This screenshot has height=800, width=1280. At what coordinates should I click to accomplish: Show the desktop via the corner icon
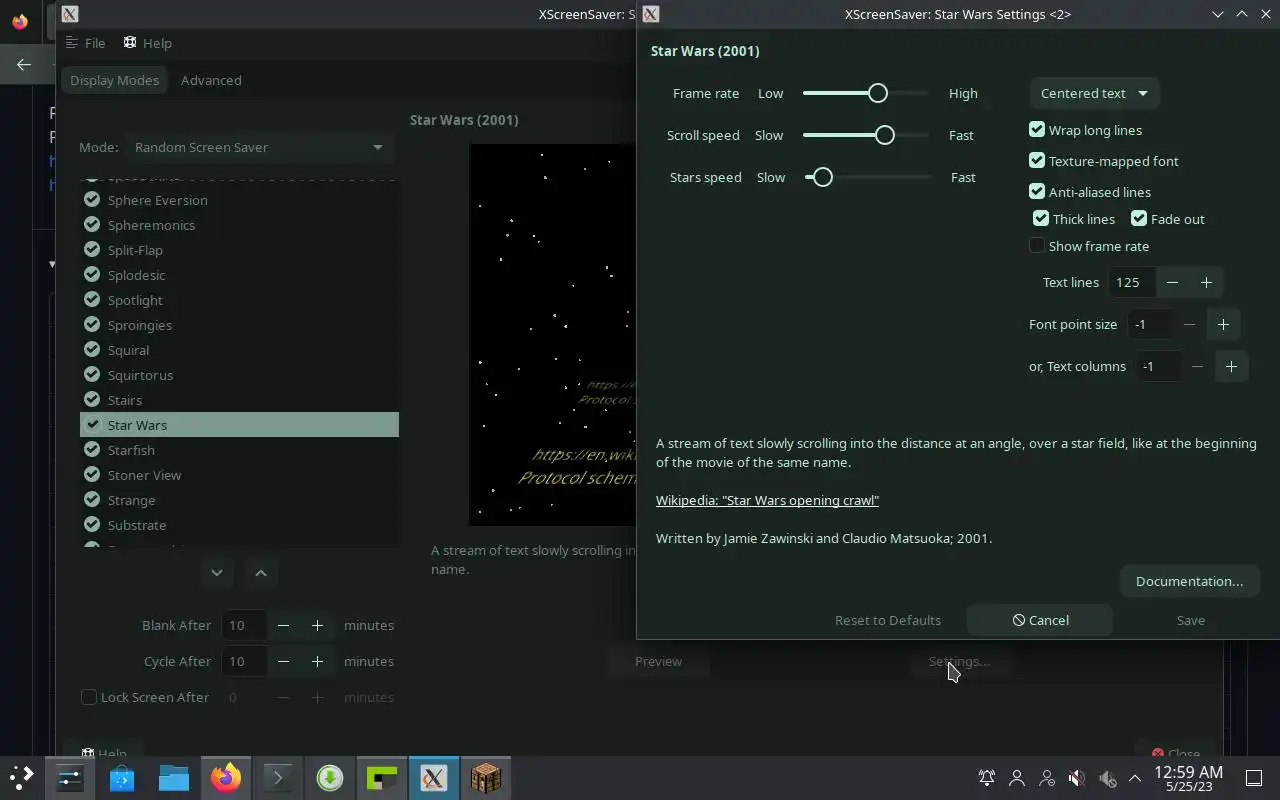1254,777
